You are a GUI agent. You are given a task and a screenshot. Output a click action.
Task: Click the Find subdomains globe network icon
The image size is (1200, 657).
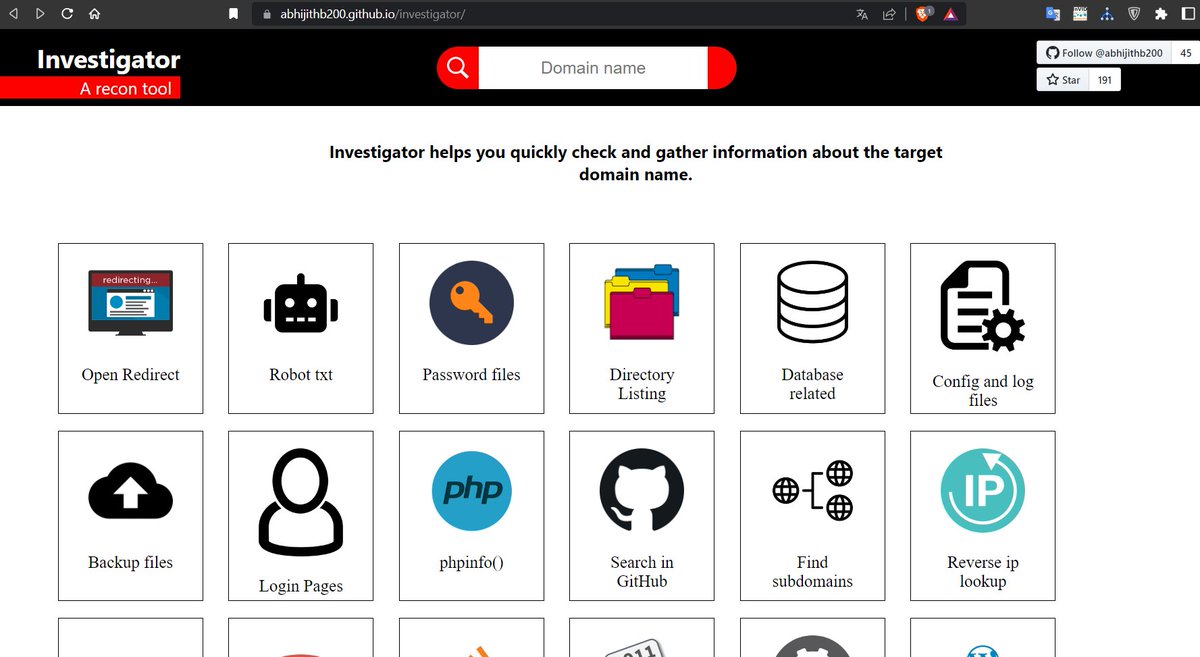(x=812, y=490)
